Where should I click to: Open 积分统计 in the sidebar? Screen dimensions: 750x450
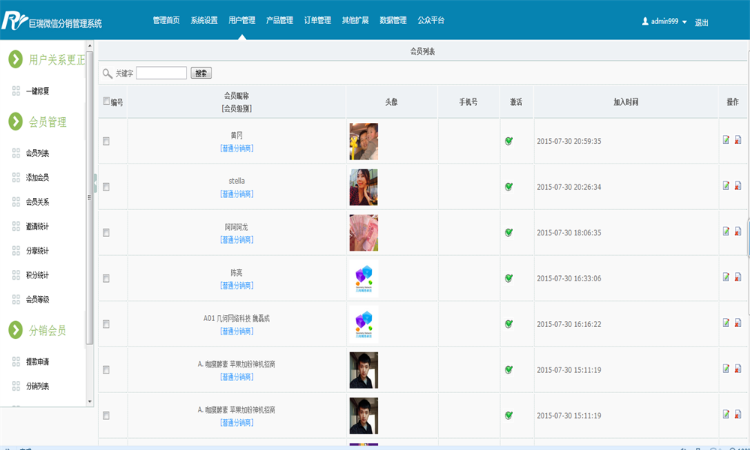[37, 275]
